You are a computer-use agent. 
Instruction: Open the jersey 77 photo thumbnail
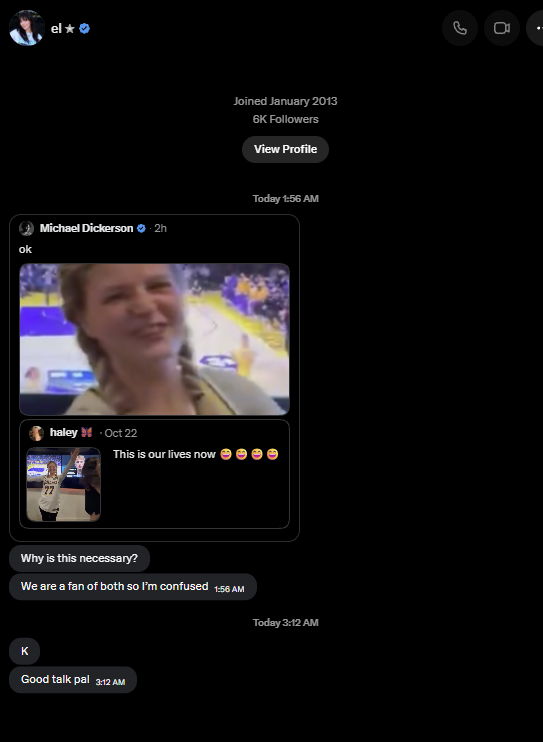click(x=63, y=484)
